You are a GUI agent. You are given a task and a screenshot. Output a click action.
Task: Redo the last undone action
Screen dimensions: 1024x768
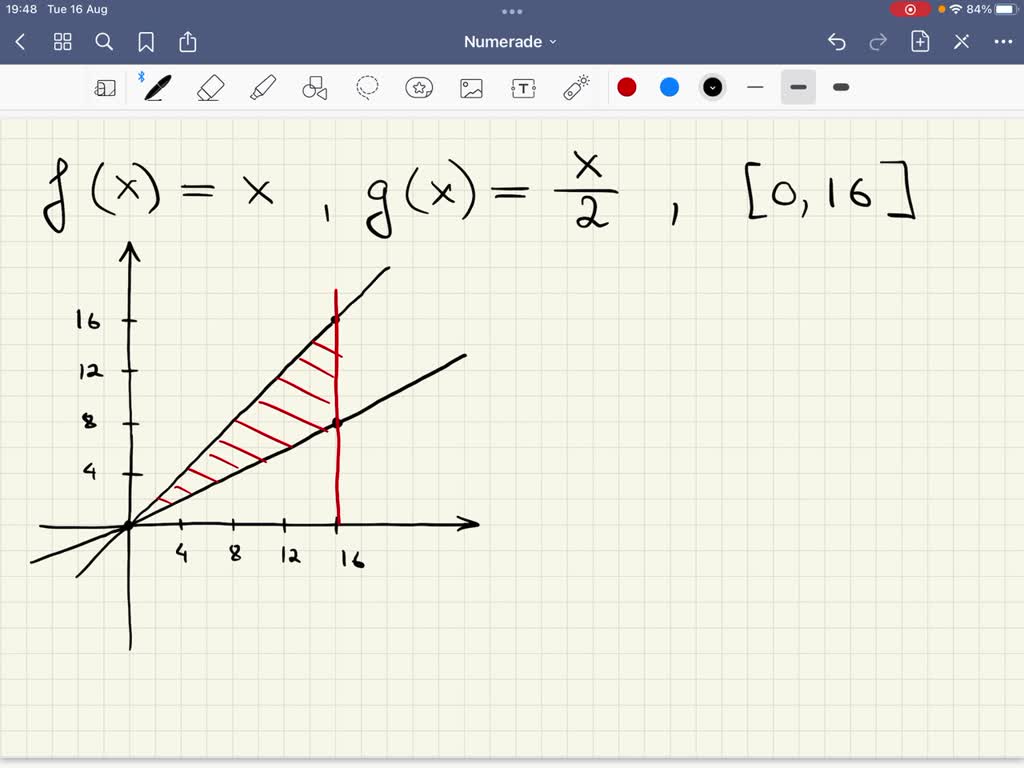point(877,42)
